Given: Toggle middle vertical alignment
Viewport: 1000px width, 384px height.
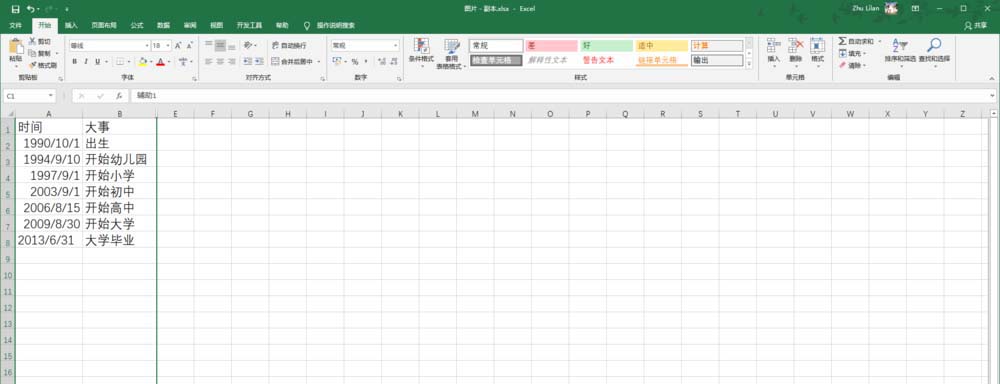Looking at the screenshot, I should (x=220, y=46).
